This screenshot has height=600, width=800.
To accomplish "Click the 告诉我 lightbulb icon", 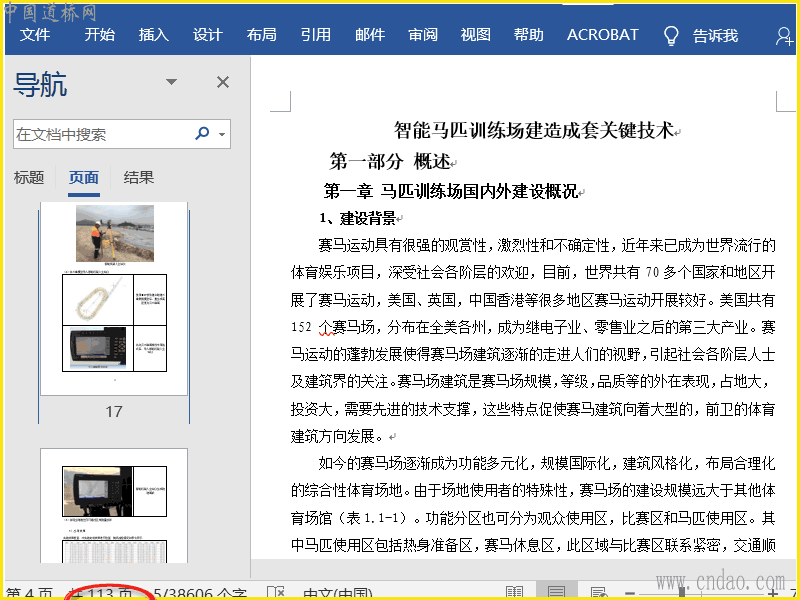I will [x=671, y=36].
